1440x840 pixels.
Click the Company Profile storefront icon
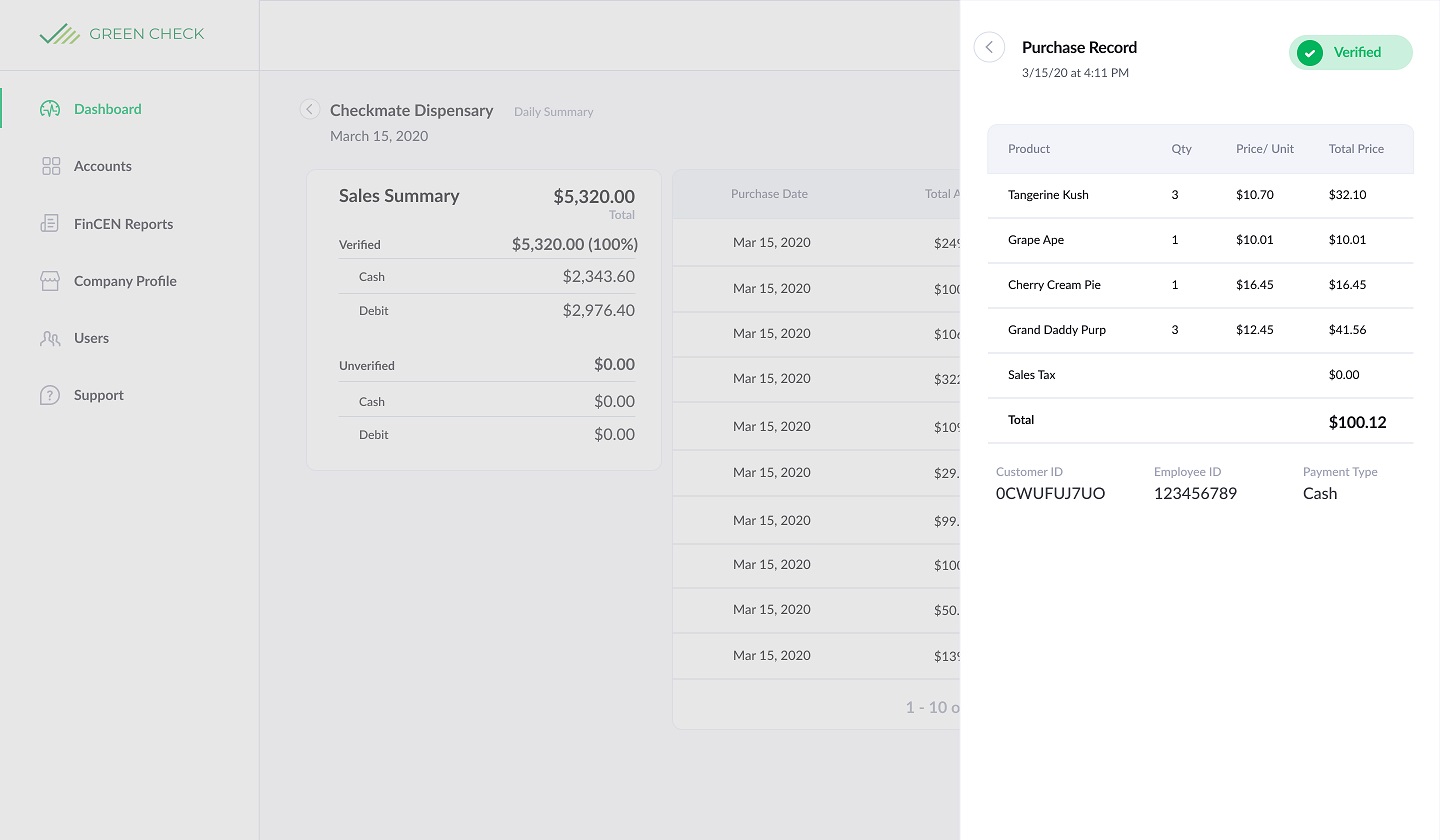pos(50,281)
